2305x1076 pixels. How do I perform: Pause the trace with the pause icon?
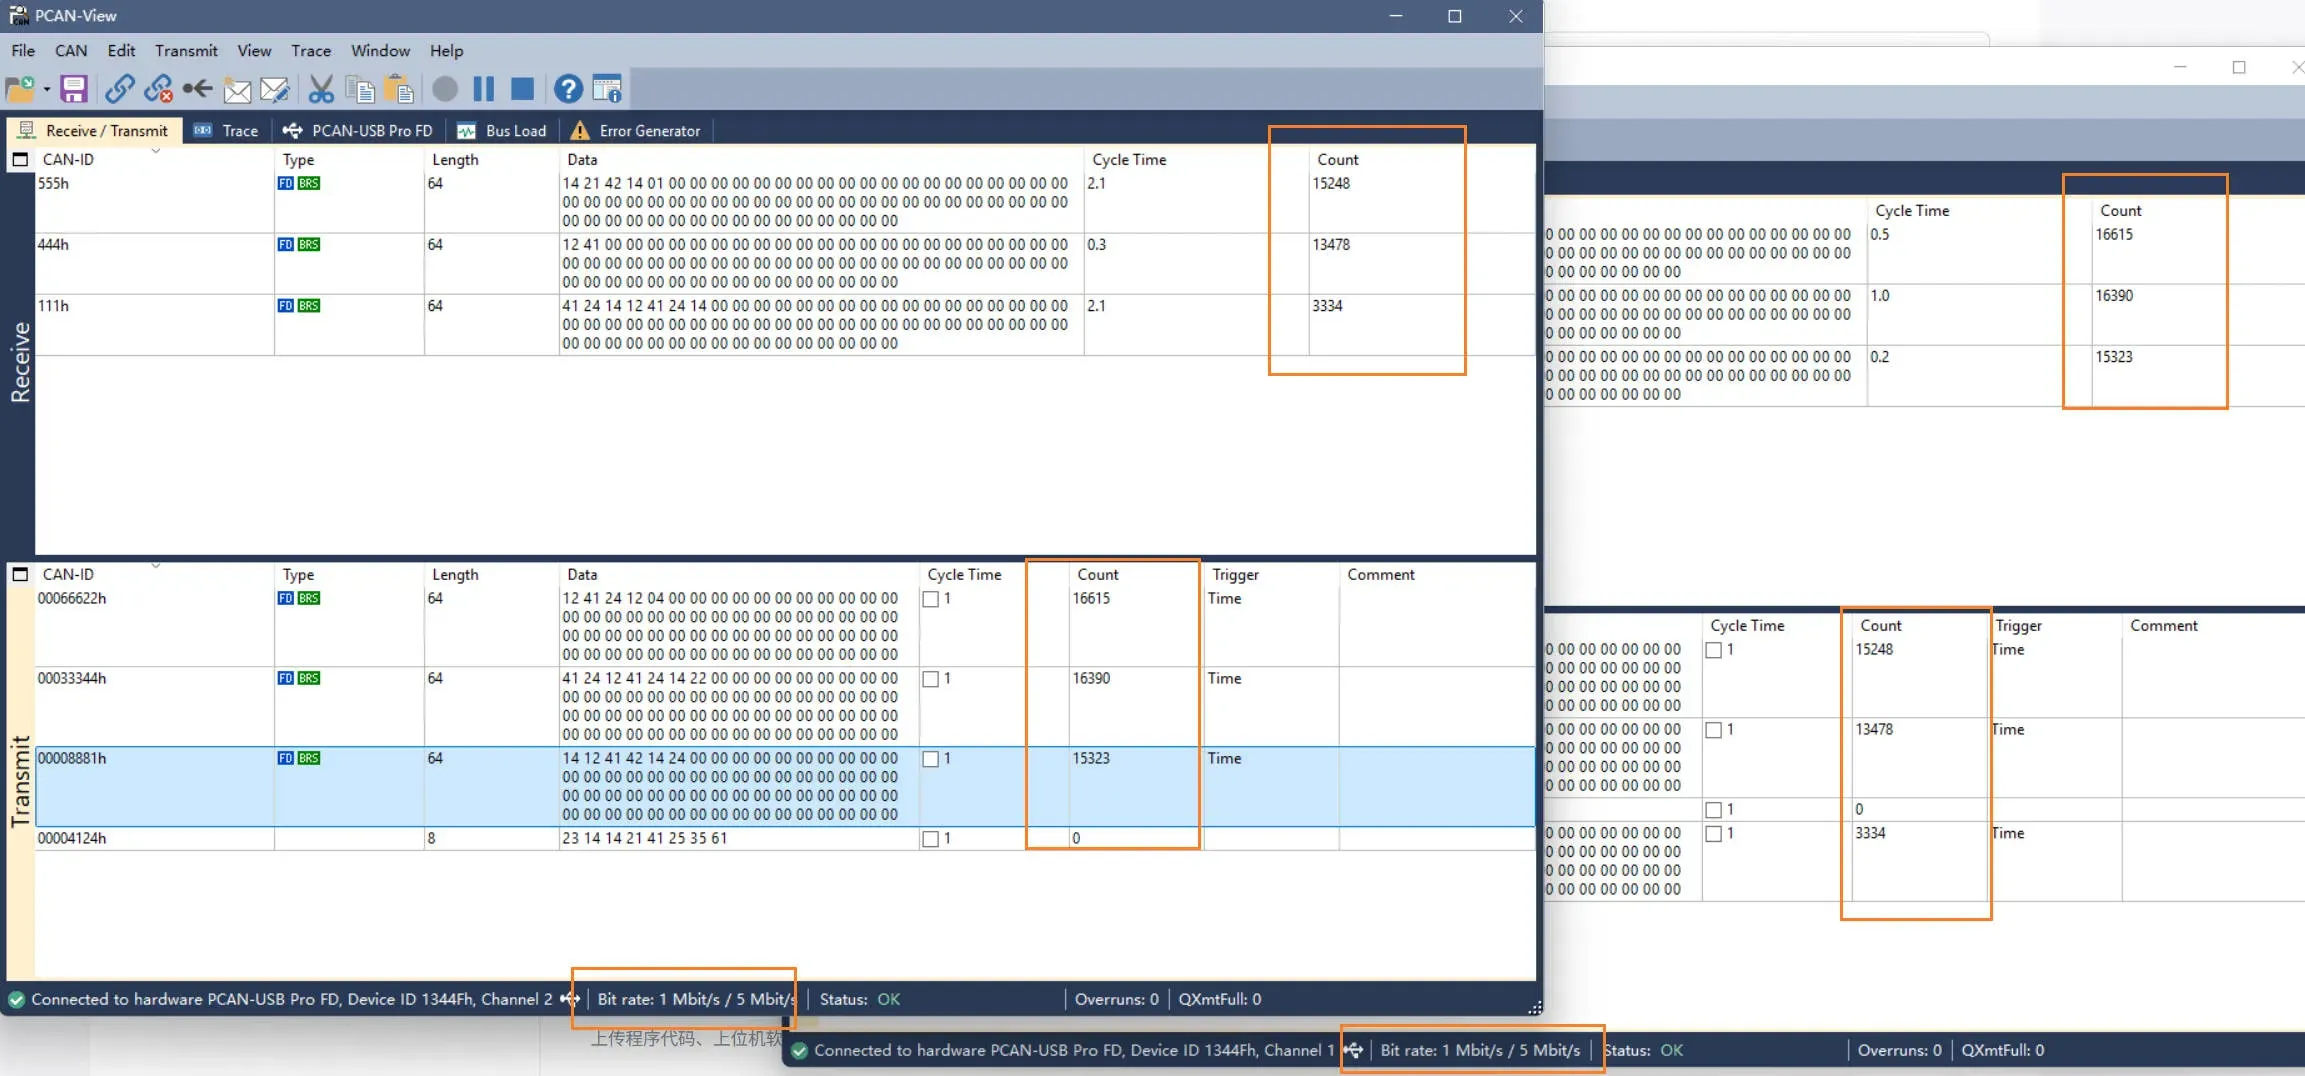click(x=484, y=89)
